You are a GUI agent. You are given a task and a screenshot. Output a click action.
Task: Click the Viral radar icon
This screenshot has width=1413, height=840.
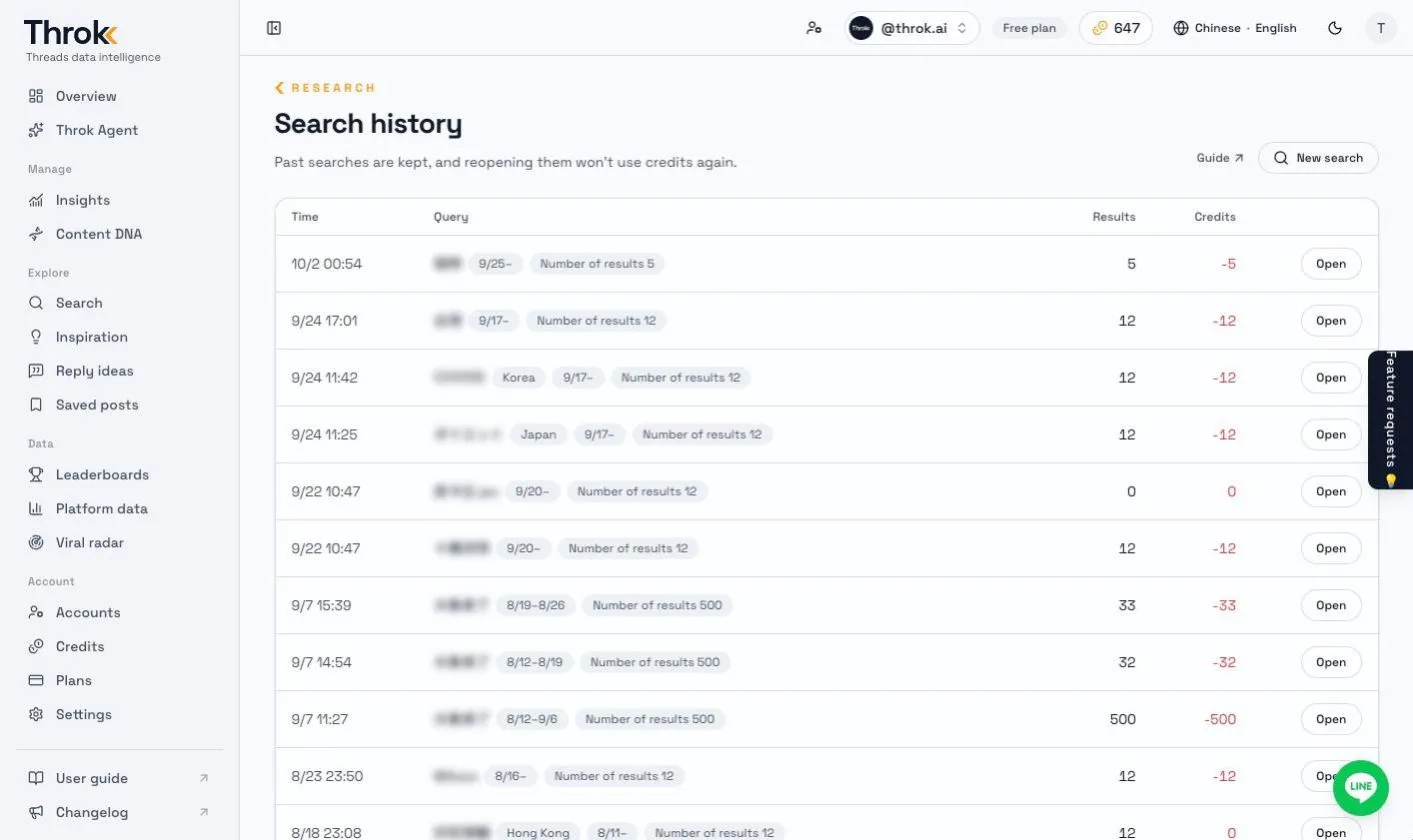click(x=36, y=543)
